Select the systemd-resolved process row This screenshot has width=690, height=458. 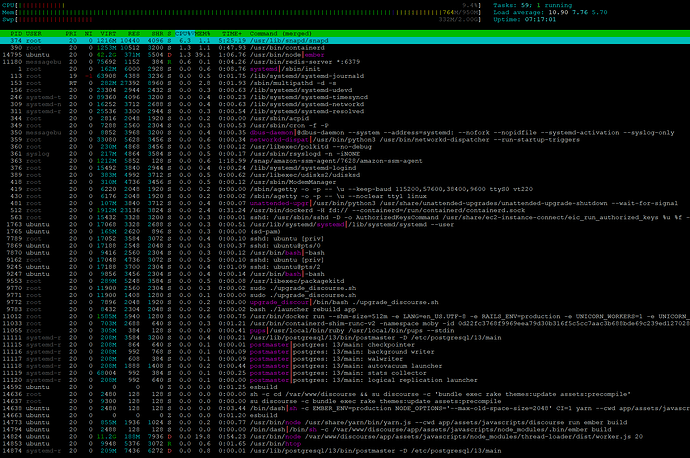(x=345, y=111)
